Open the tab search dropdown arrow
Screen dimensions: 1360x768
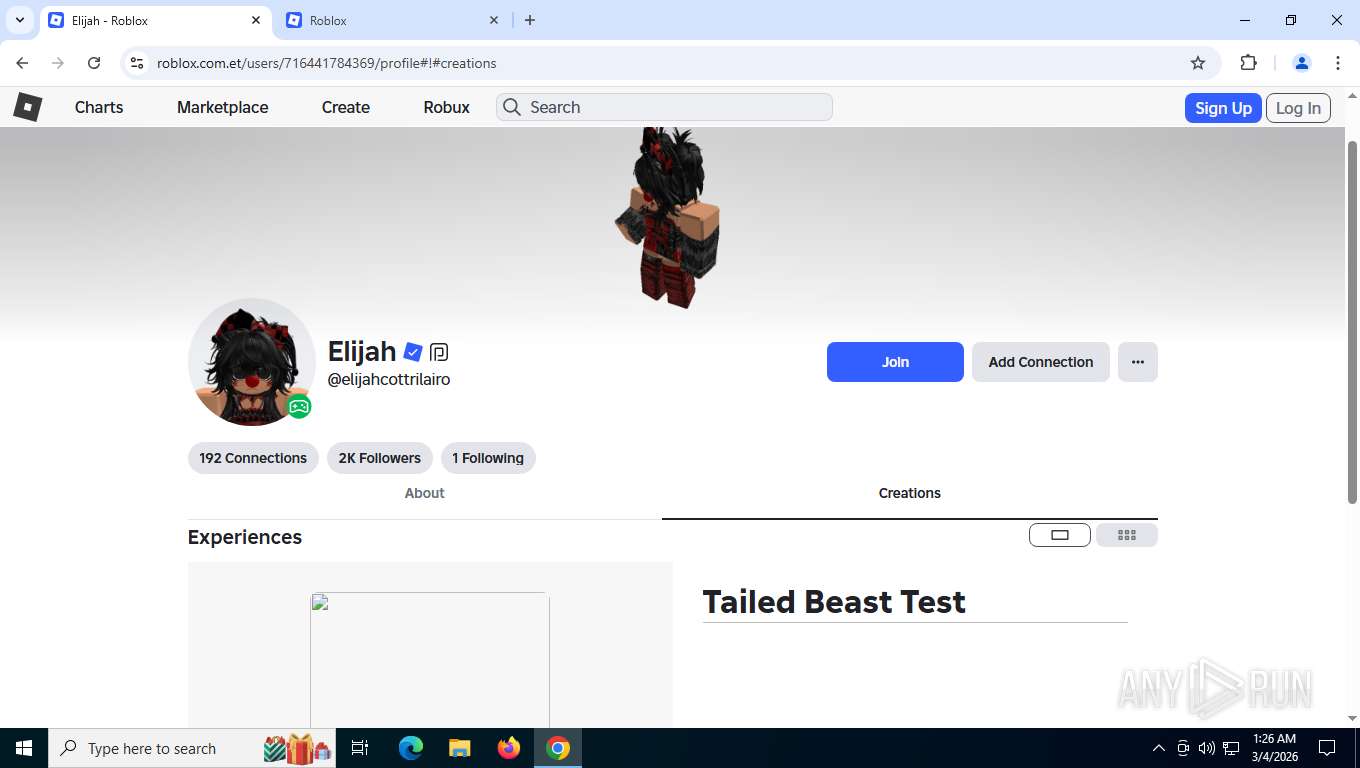pyautogui.click(x=19, y=20)
